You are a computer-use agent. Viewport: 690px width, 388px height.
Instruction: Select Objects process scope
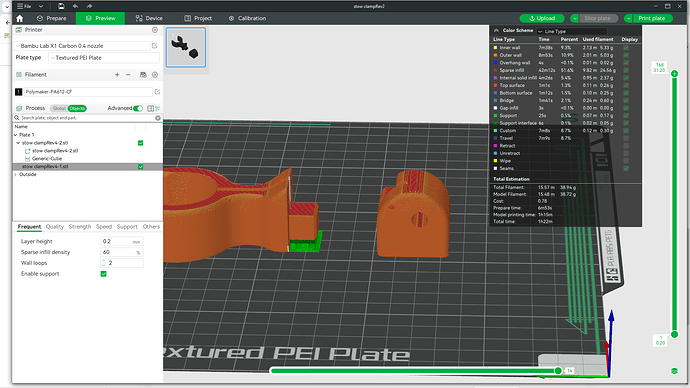77,108
